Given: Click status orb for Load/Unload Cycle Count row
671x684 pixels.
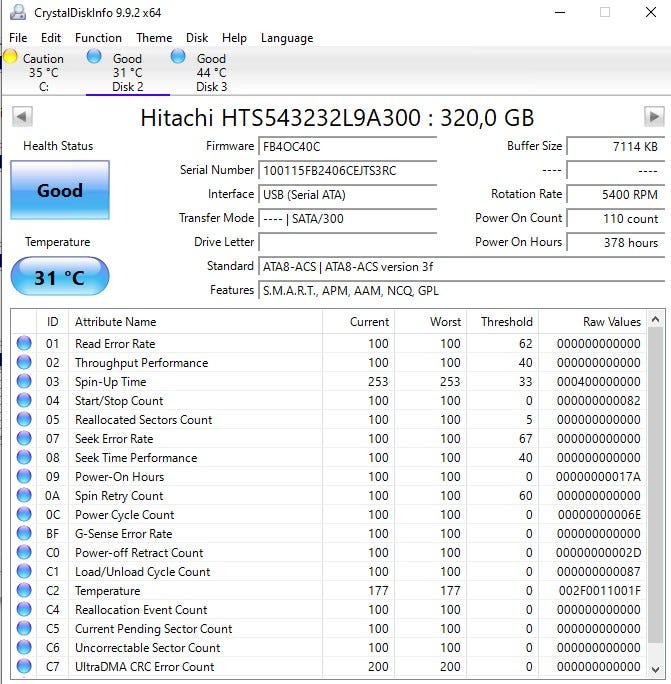Looking at the screenshot, I should click(x=24, y=571).
